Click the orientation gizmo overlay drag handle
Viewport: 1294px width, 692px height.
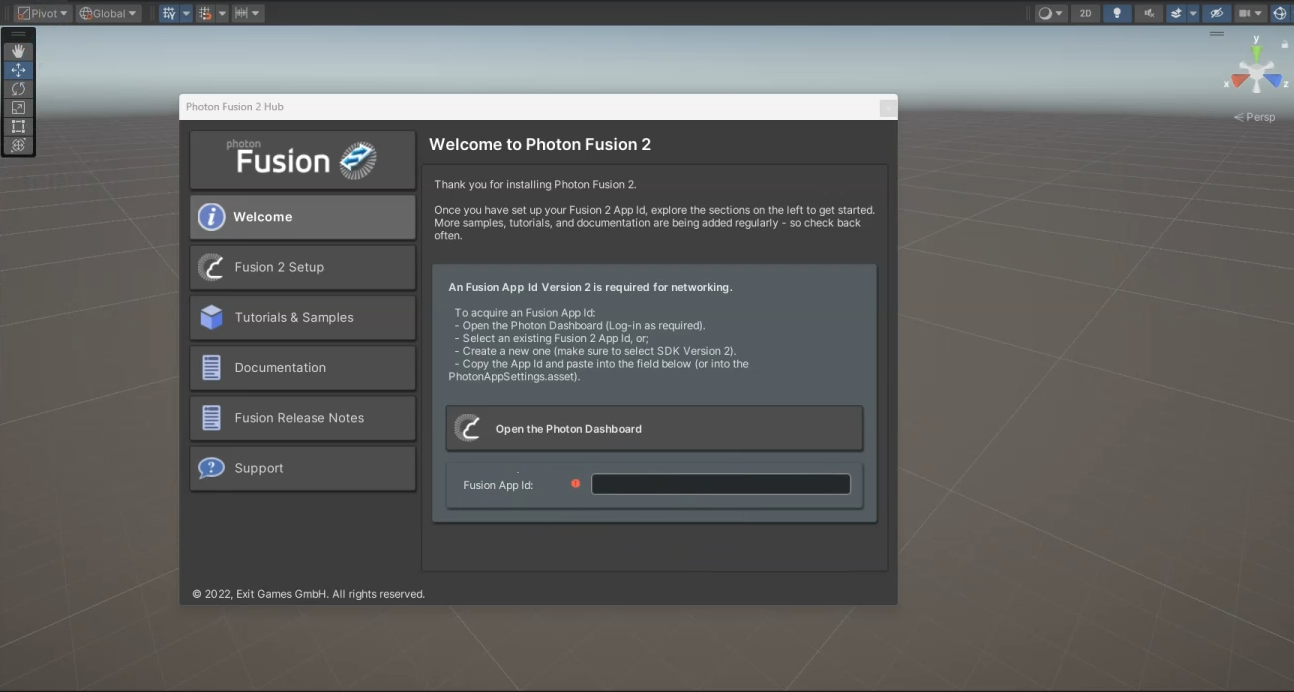pyautogui.click(x=1217, y=33)
